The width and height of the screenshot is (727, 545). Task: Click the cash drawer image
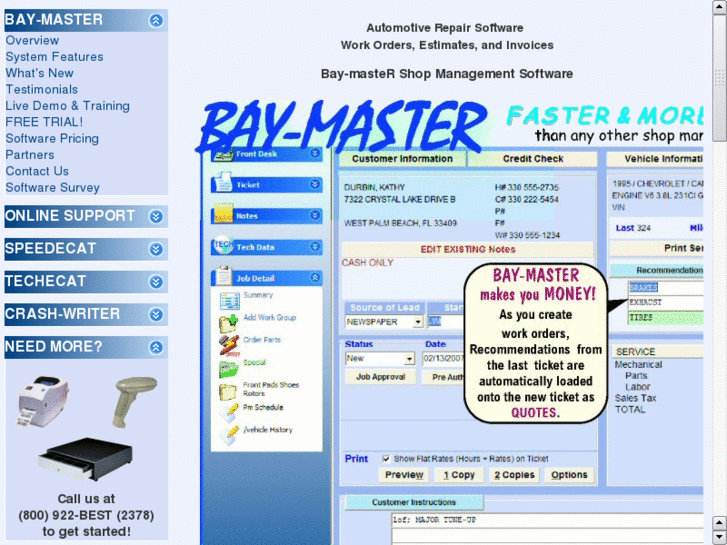coord(86,458)
